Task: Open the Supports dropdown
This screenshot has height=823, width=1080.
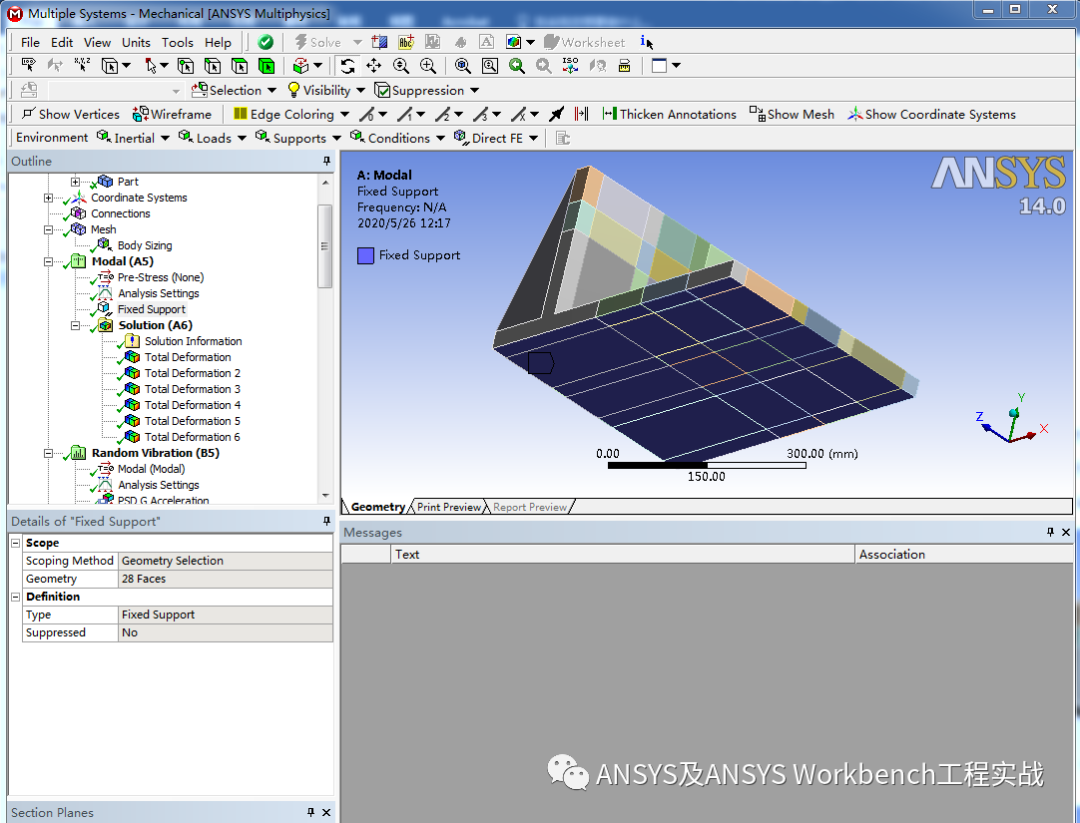Action: (x=298, y=138)
